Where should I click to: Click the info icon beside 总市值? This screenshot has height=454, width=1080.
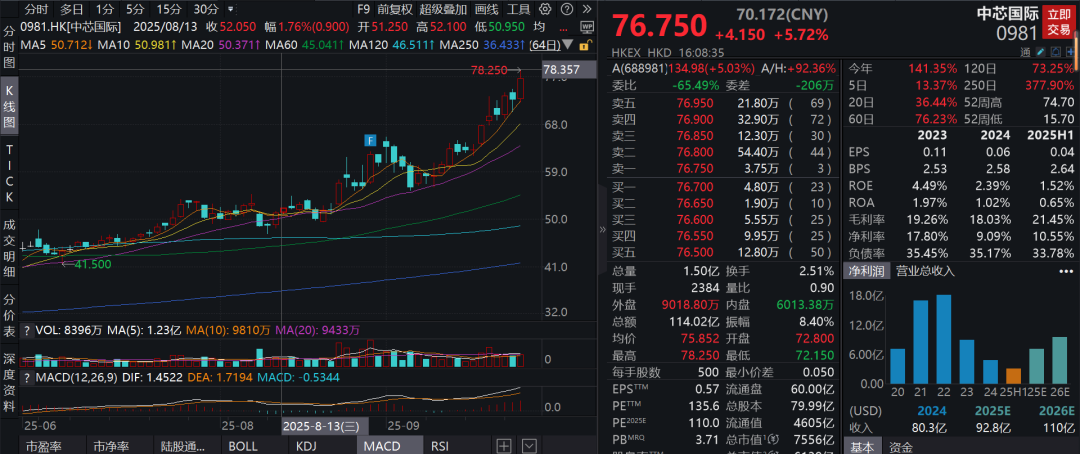coord(773,439)
